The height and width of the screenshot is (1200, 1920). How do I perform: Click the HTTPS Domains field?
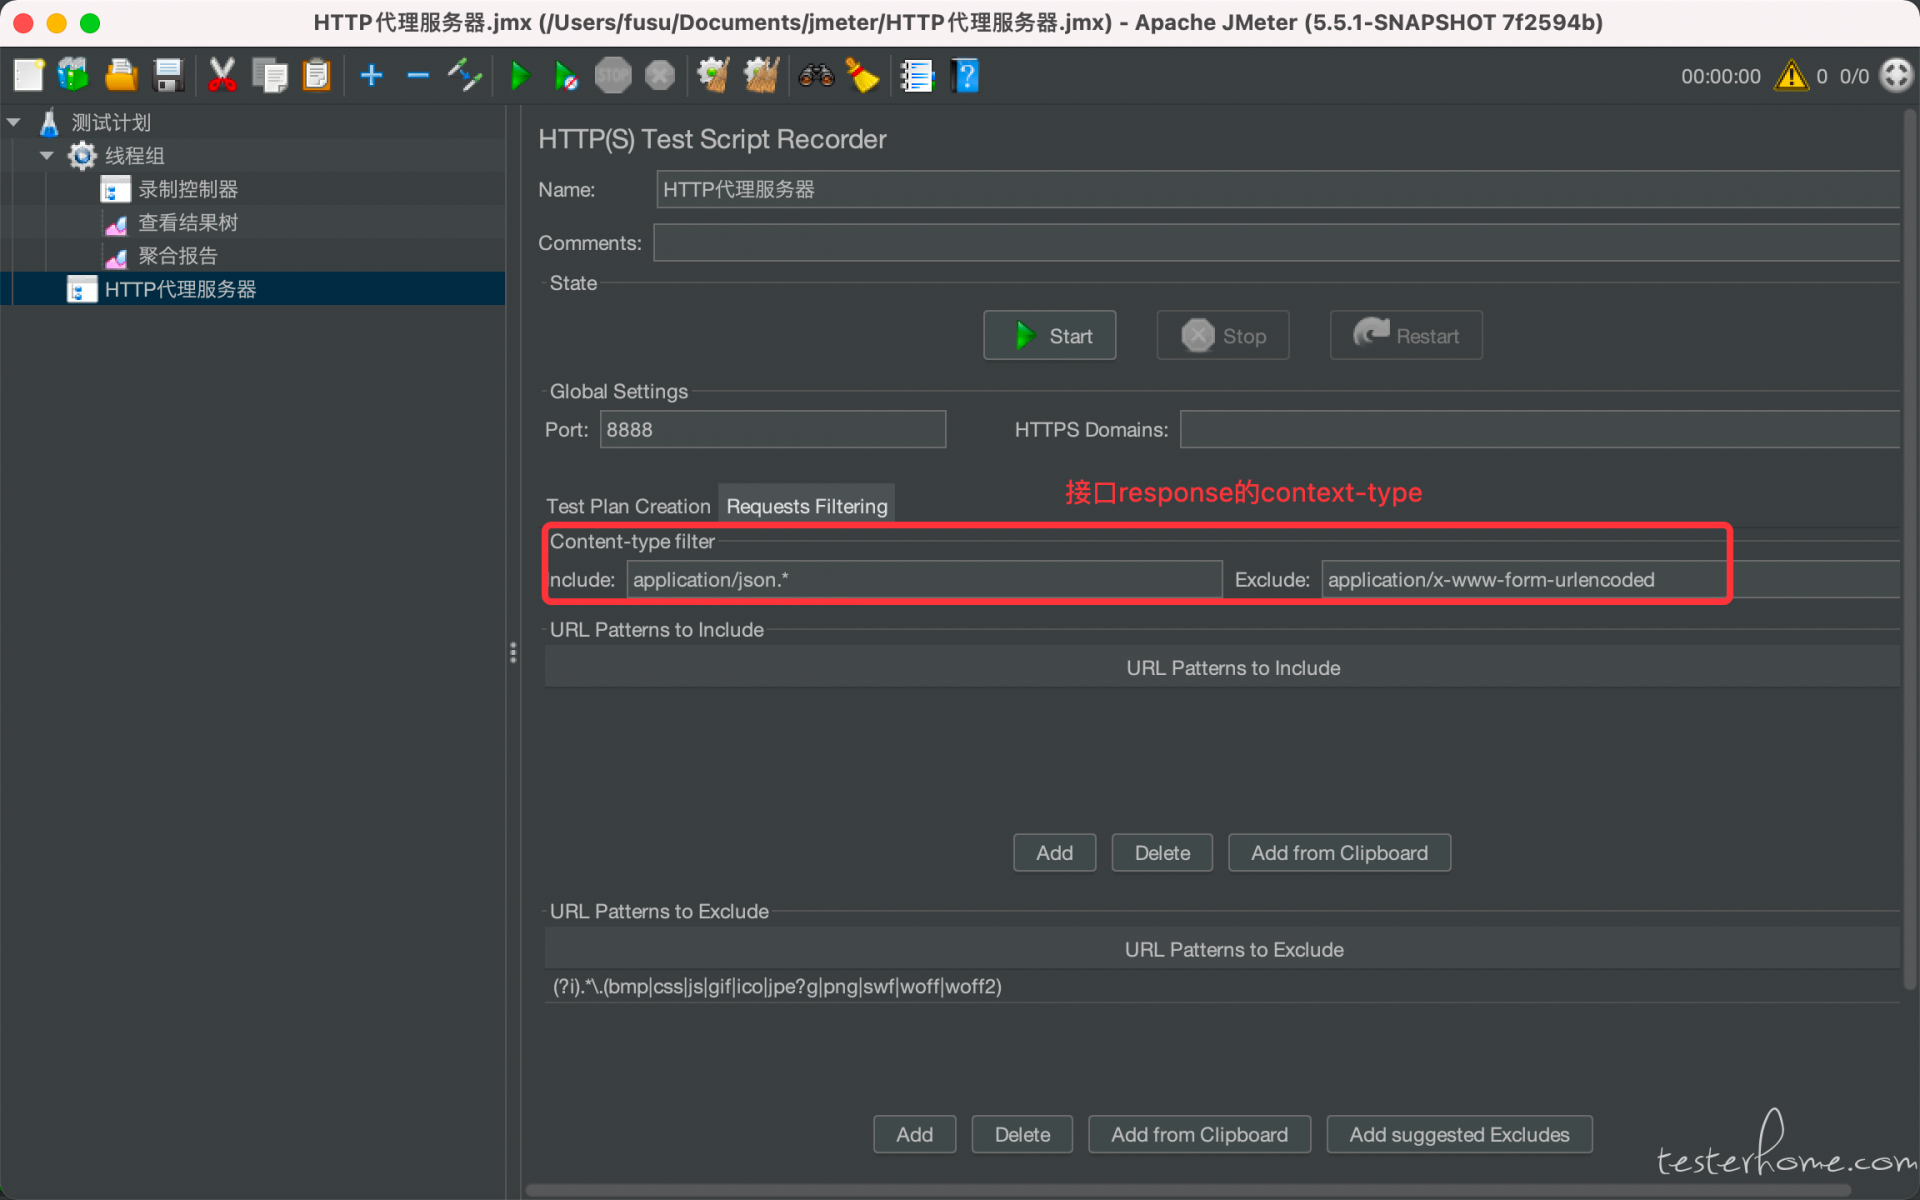click(x=1540, y=430)
